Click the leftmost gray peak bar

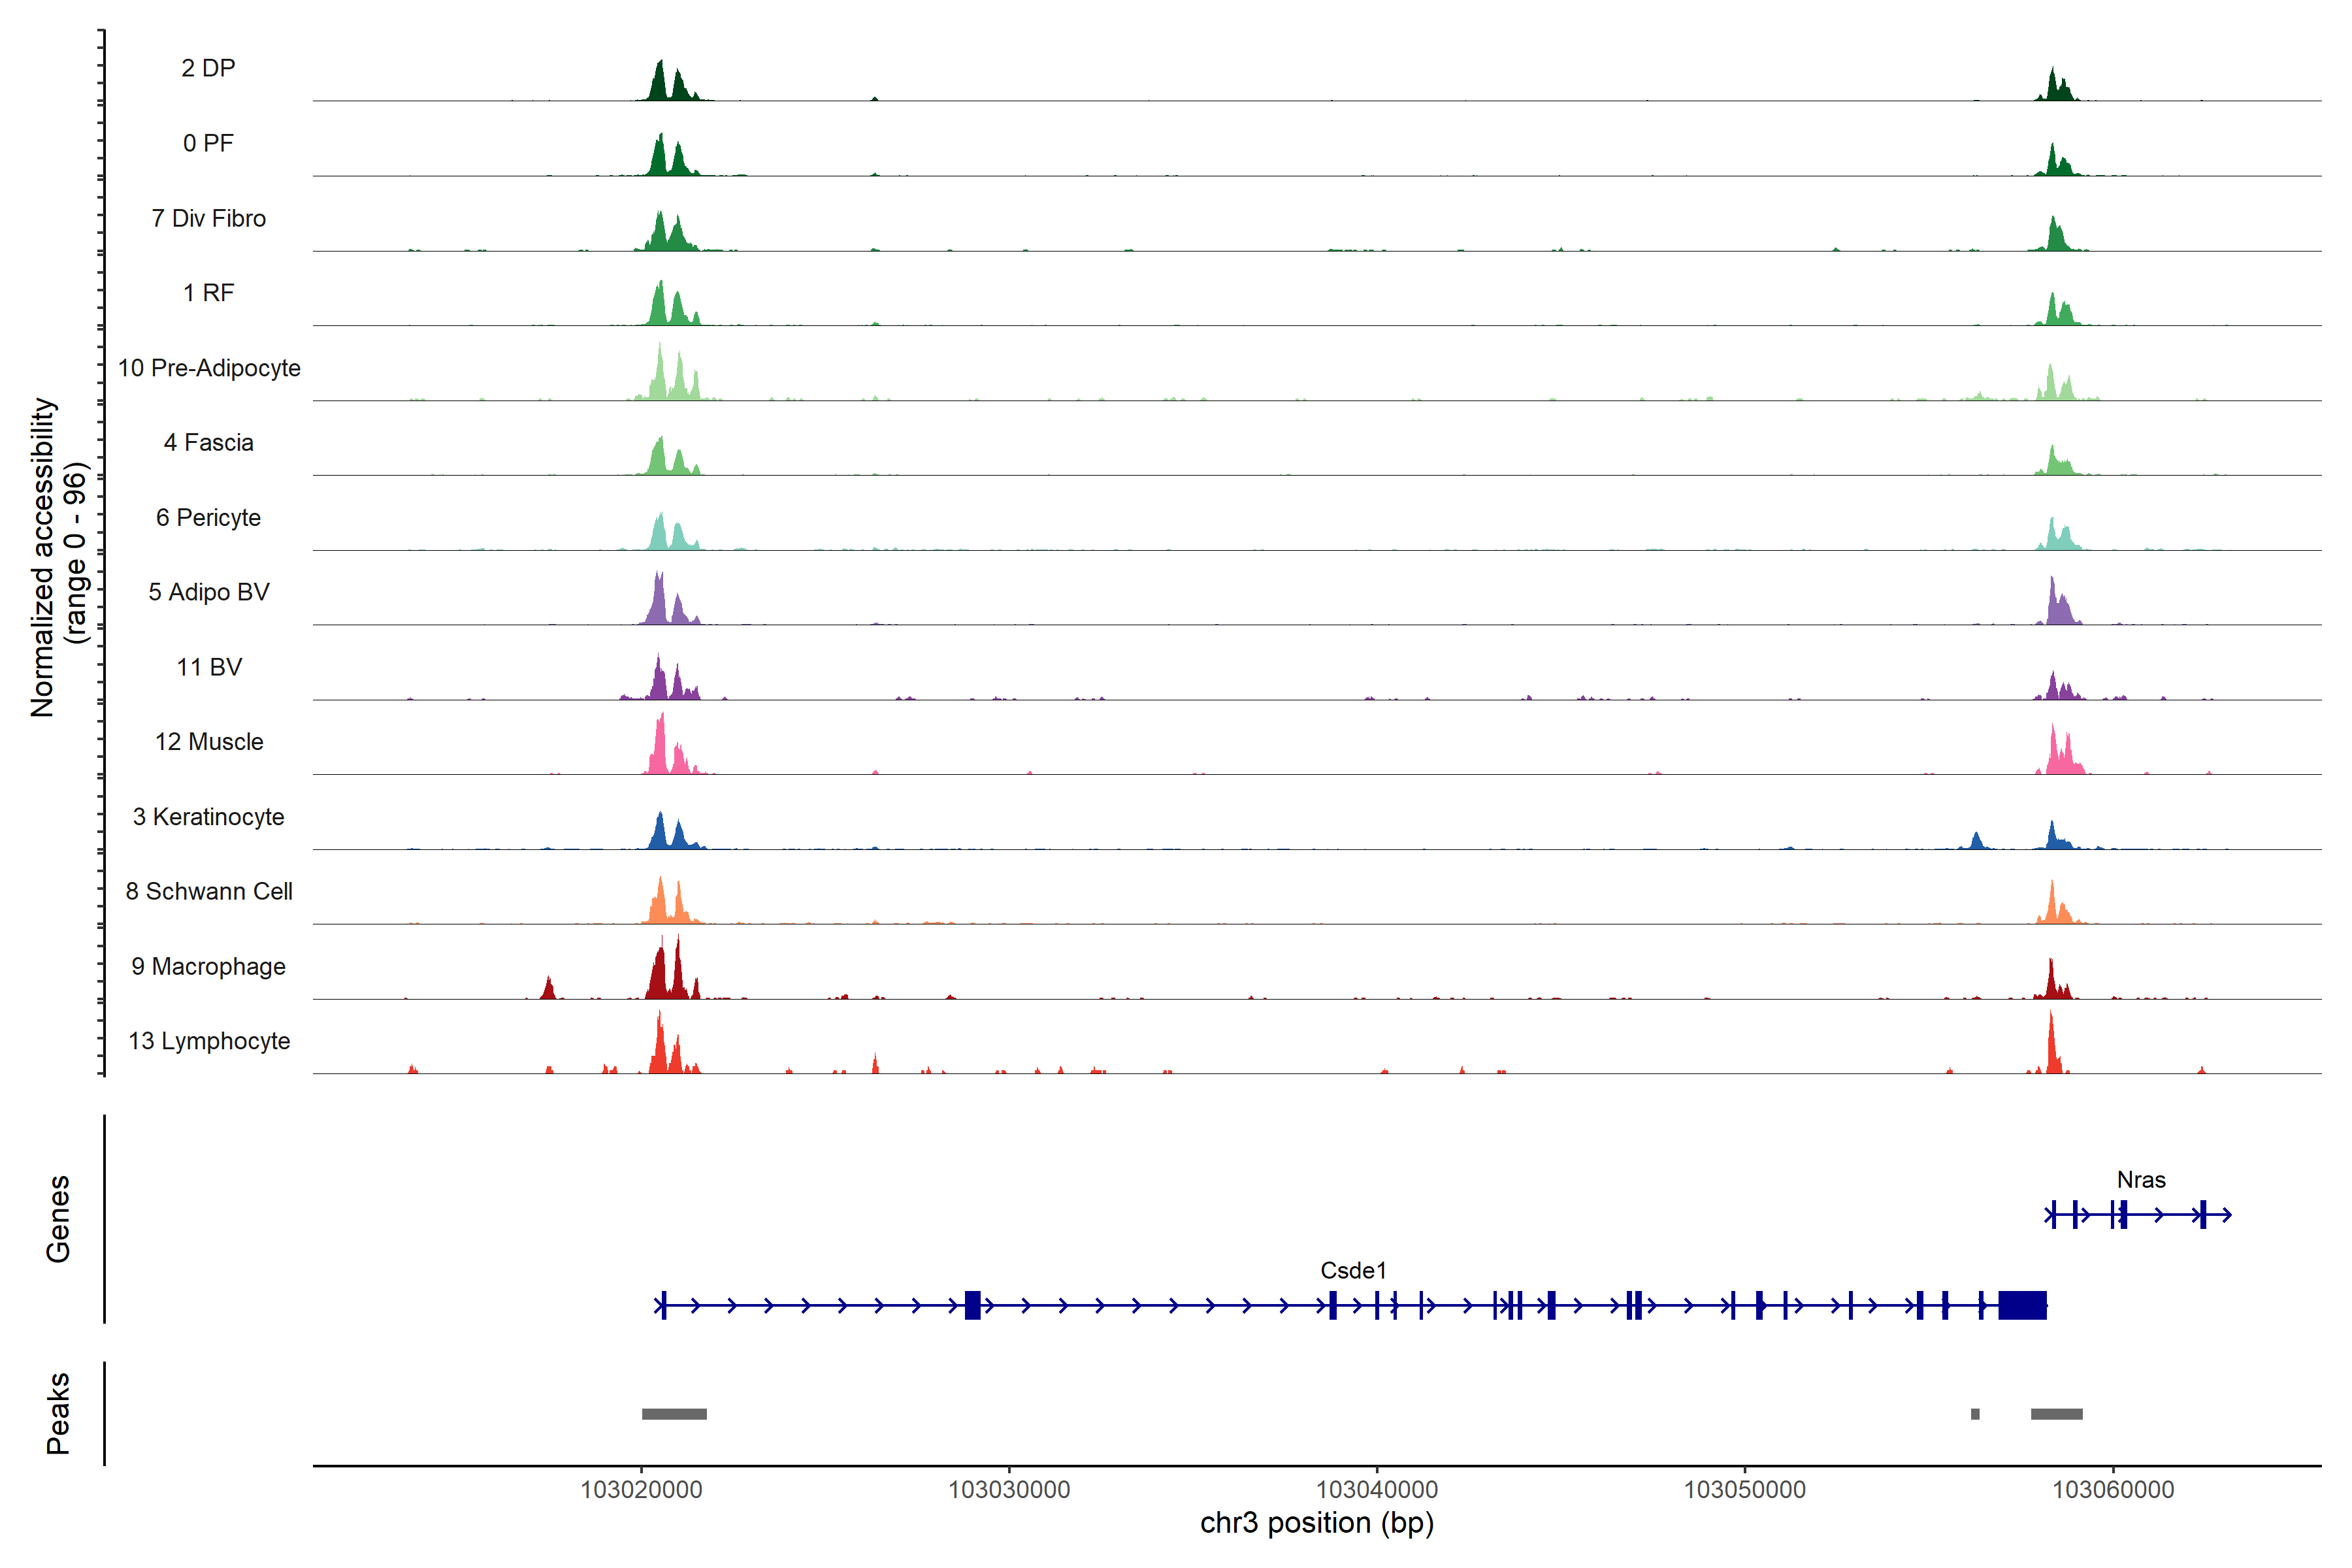674,1414
